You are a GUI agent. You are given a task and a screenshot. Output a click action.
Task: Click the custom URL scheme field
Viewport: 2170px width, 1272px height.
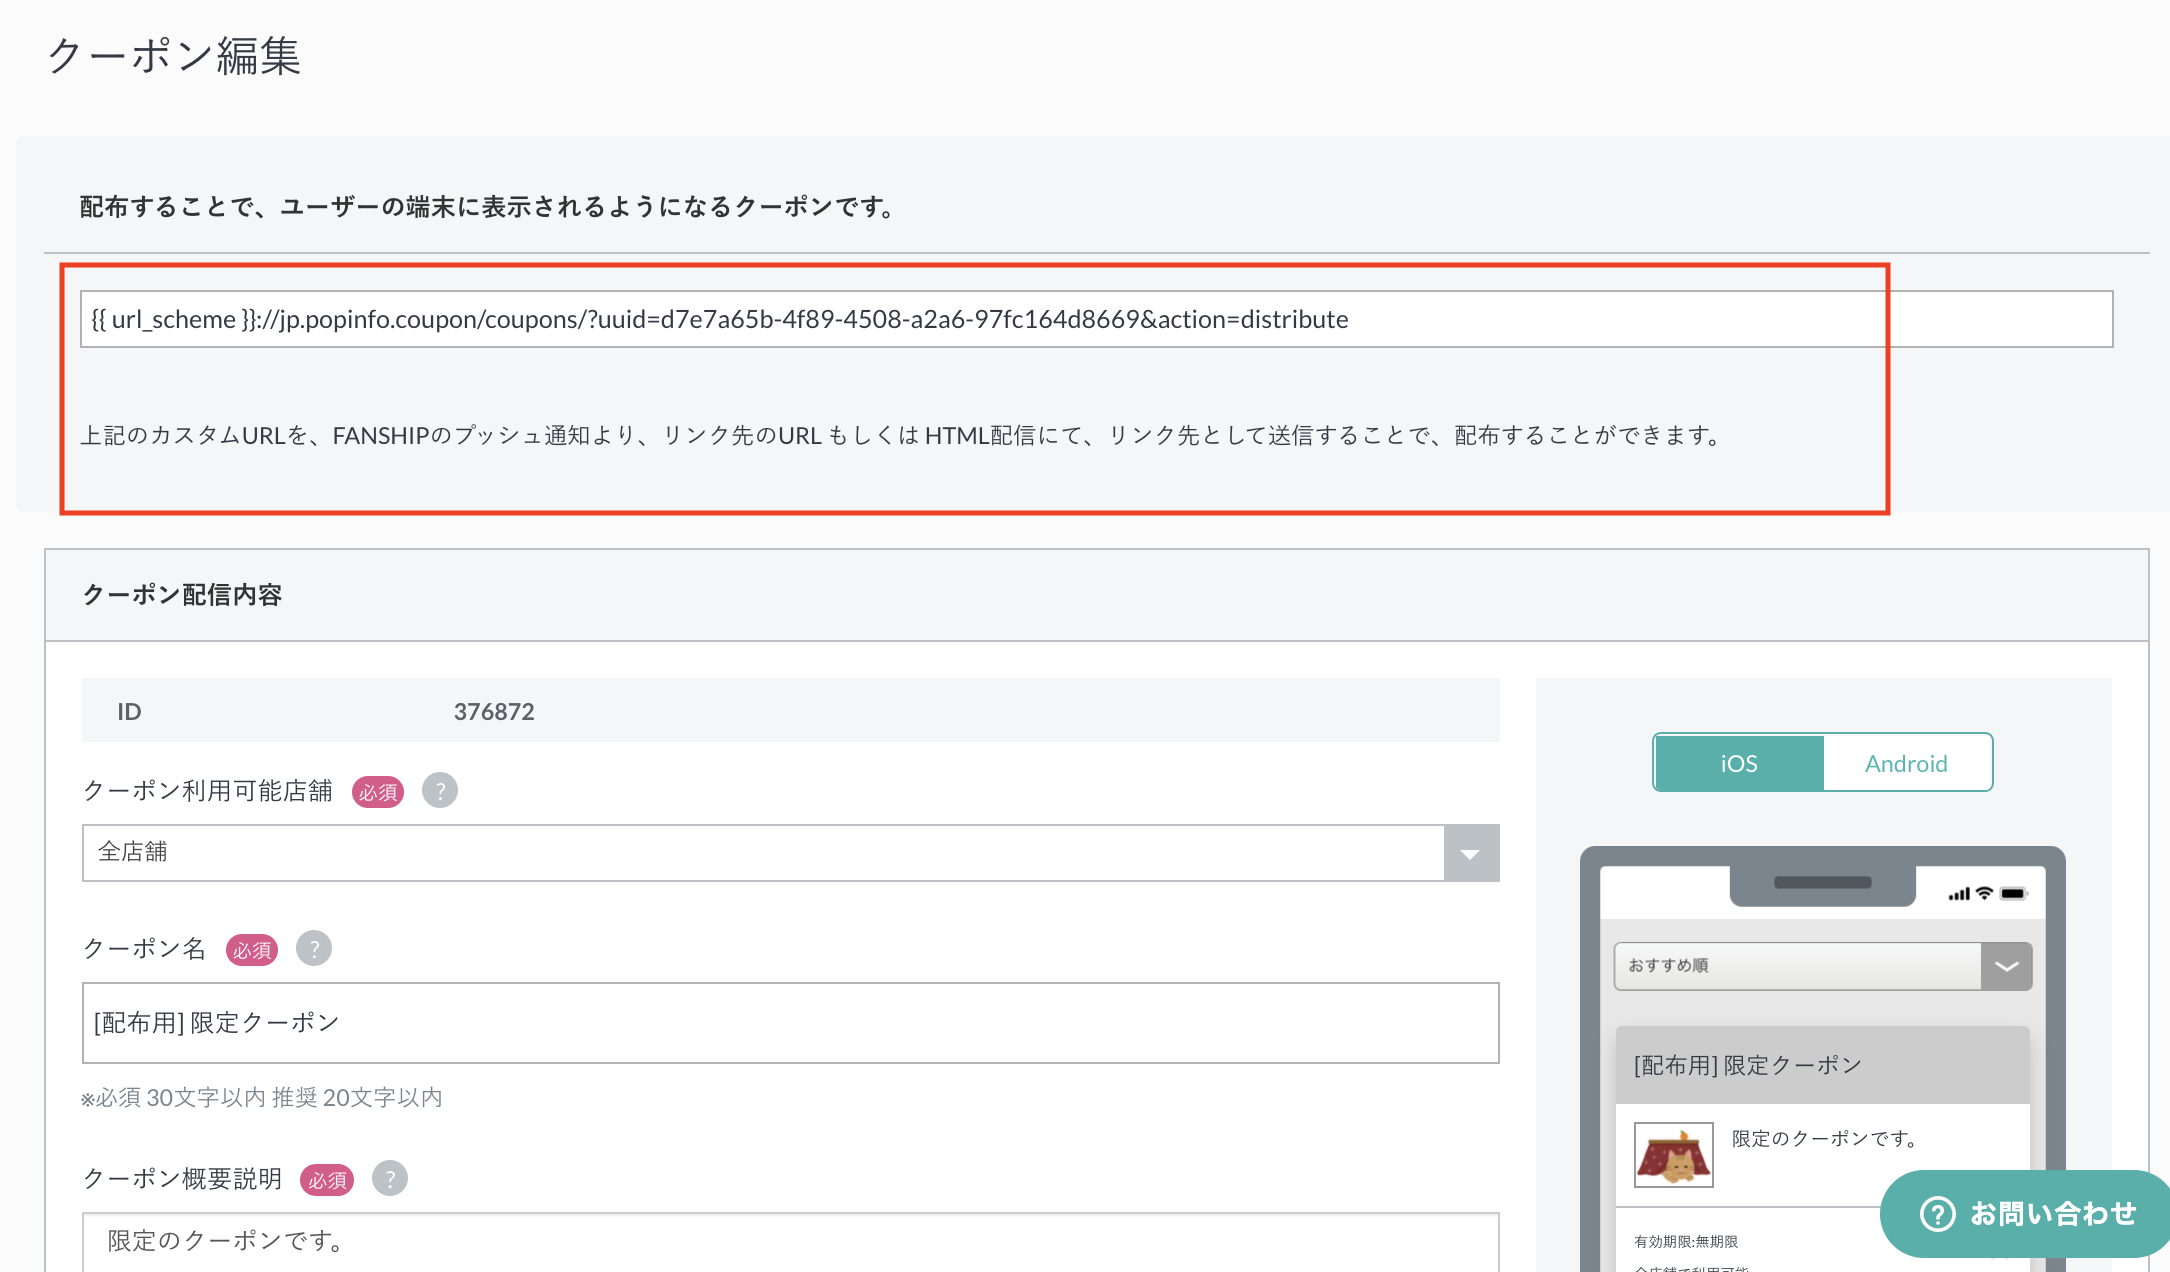tap(1095, 319)
